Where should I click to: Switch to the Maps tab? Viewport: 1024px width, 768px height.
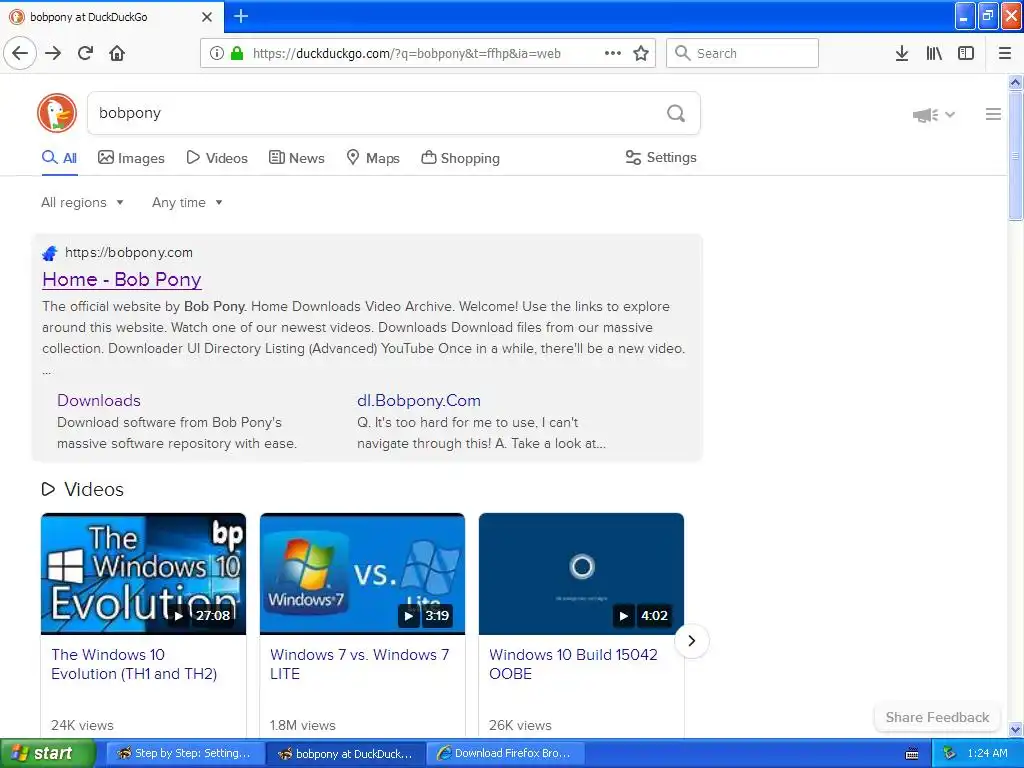[372, 158]
